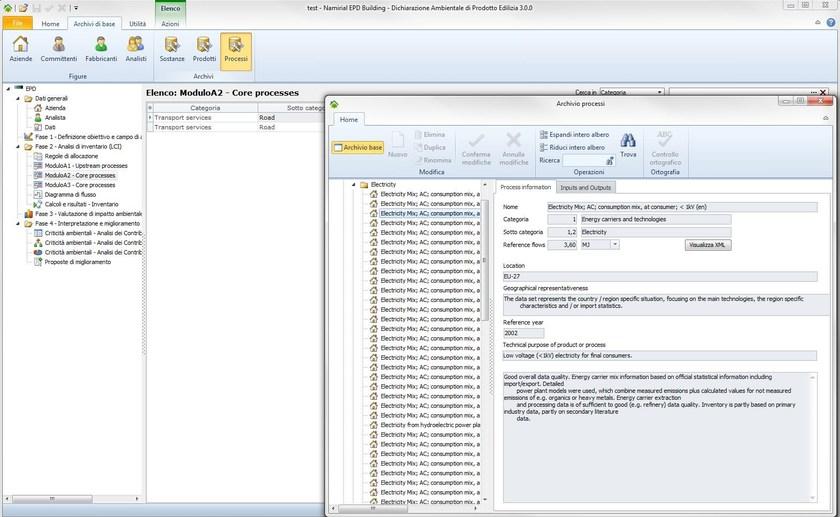The image size is (840, 517).
Task: Select ModuloA3 - Core processes tree item
Action: point(80,185)
